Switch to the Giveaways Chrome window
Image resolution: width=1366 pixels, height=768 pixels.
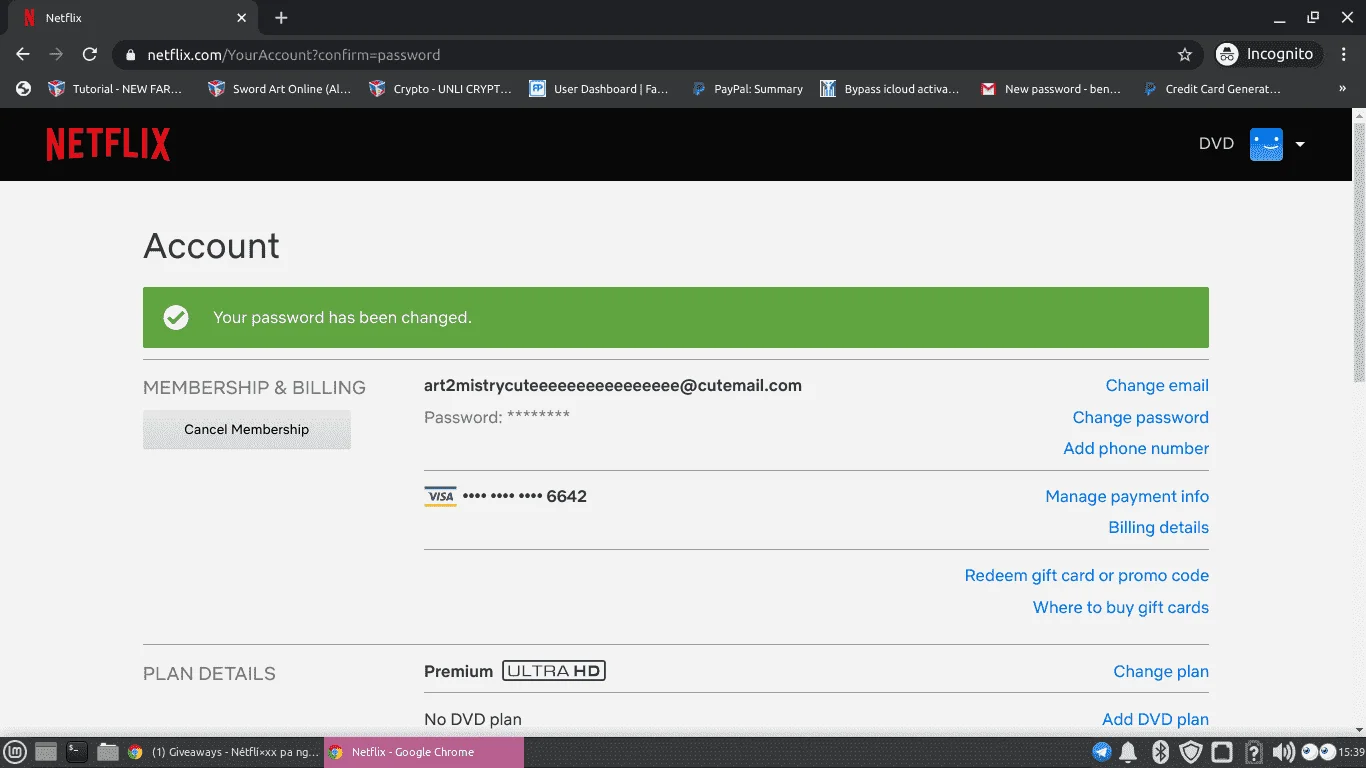tap(222, 752)
